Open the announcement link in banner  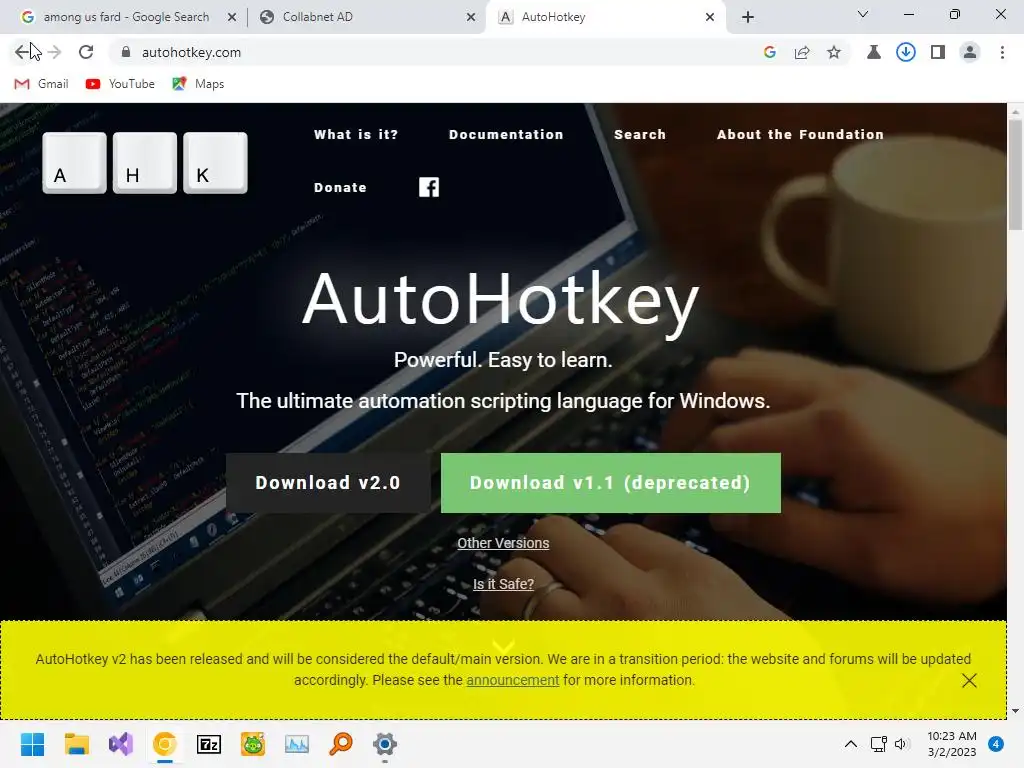pyautogui.click(x=513, y=680)
